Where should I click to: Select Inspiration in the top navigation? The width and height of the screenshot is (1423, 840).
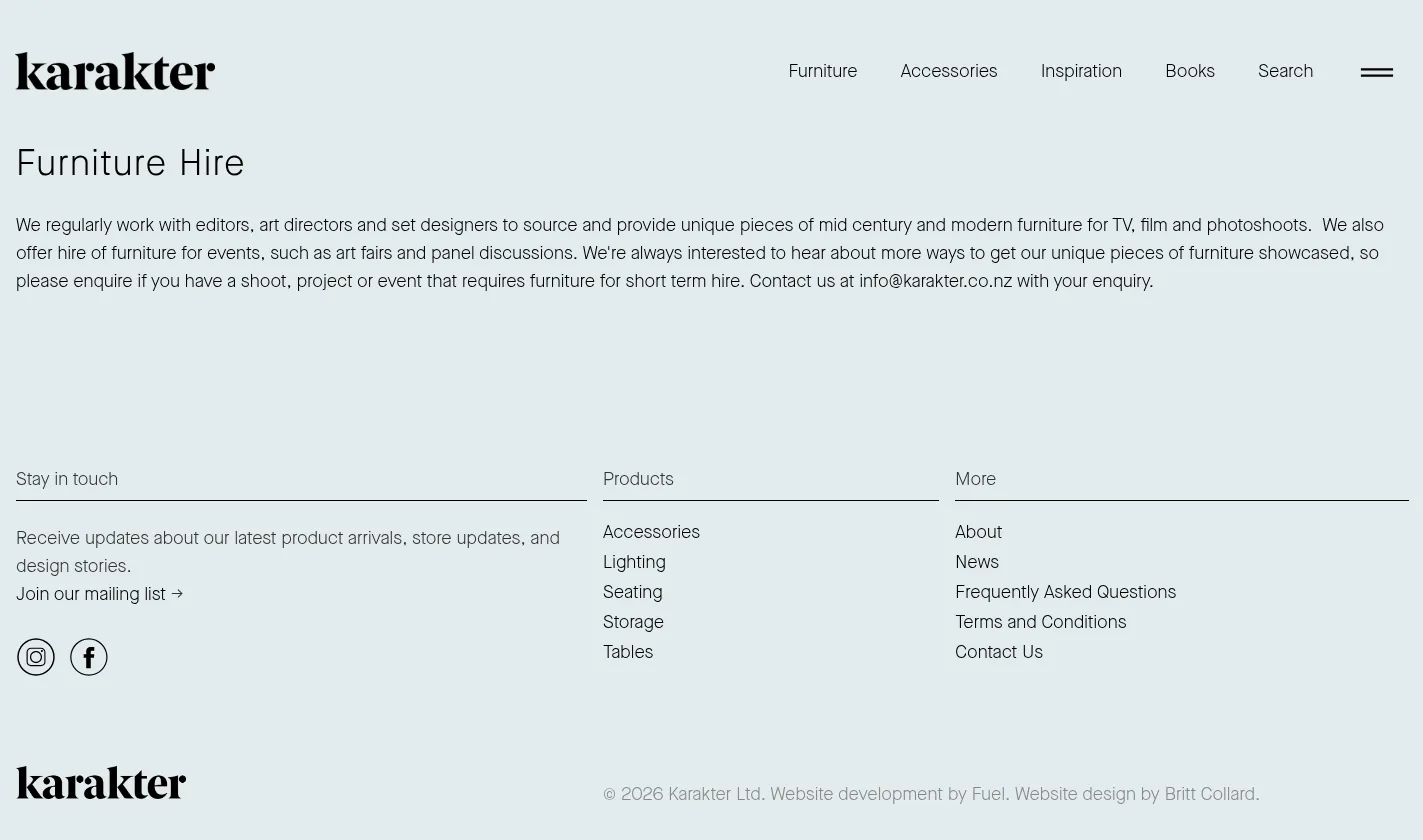[1081, 71]
